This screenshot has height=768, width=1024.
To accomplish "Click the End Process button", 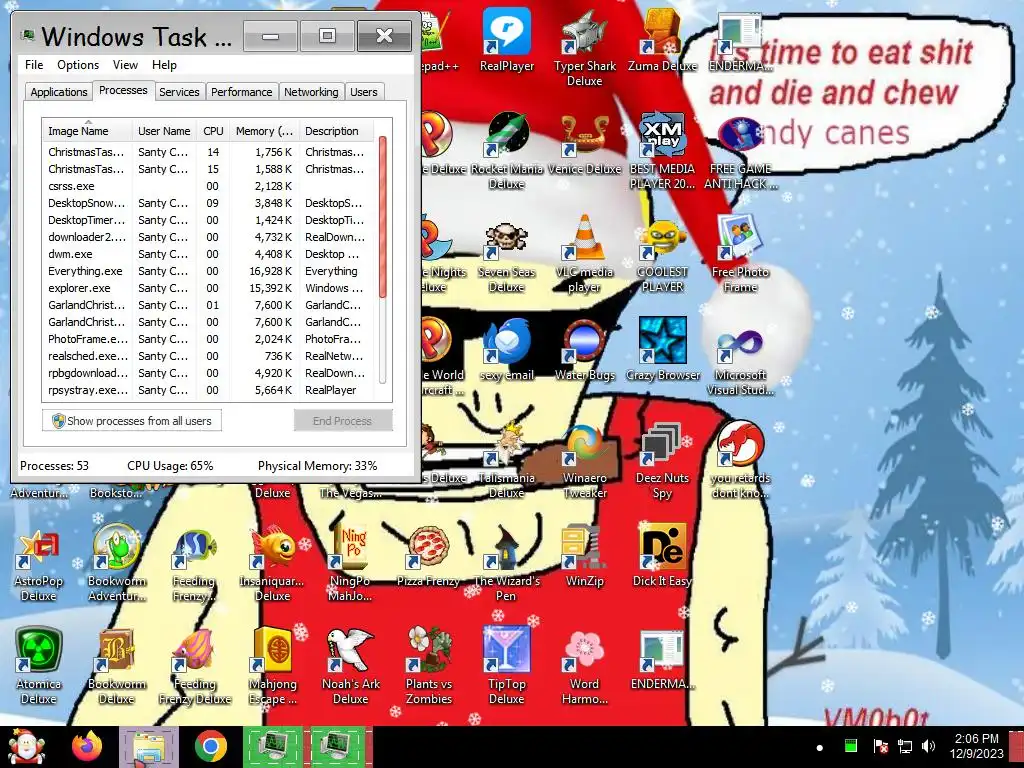I will pyautogui.click(x=343, y=421).
